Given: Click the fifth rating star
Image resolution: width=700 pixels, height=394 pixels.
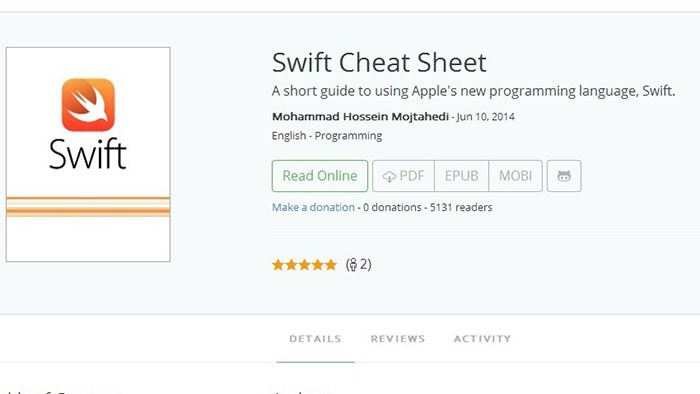Looking at the screenshot, I should (330, 265).
